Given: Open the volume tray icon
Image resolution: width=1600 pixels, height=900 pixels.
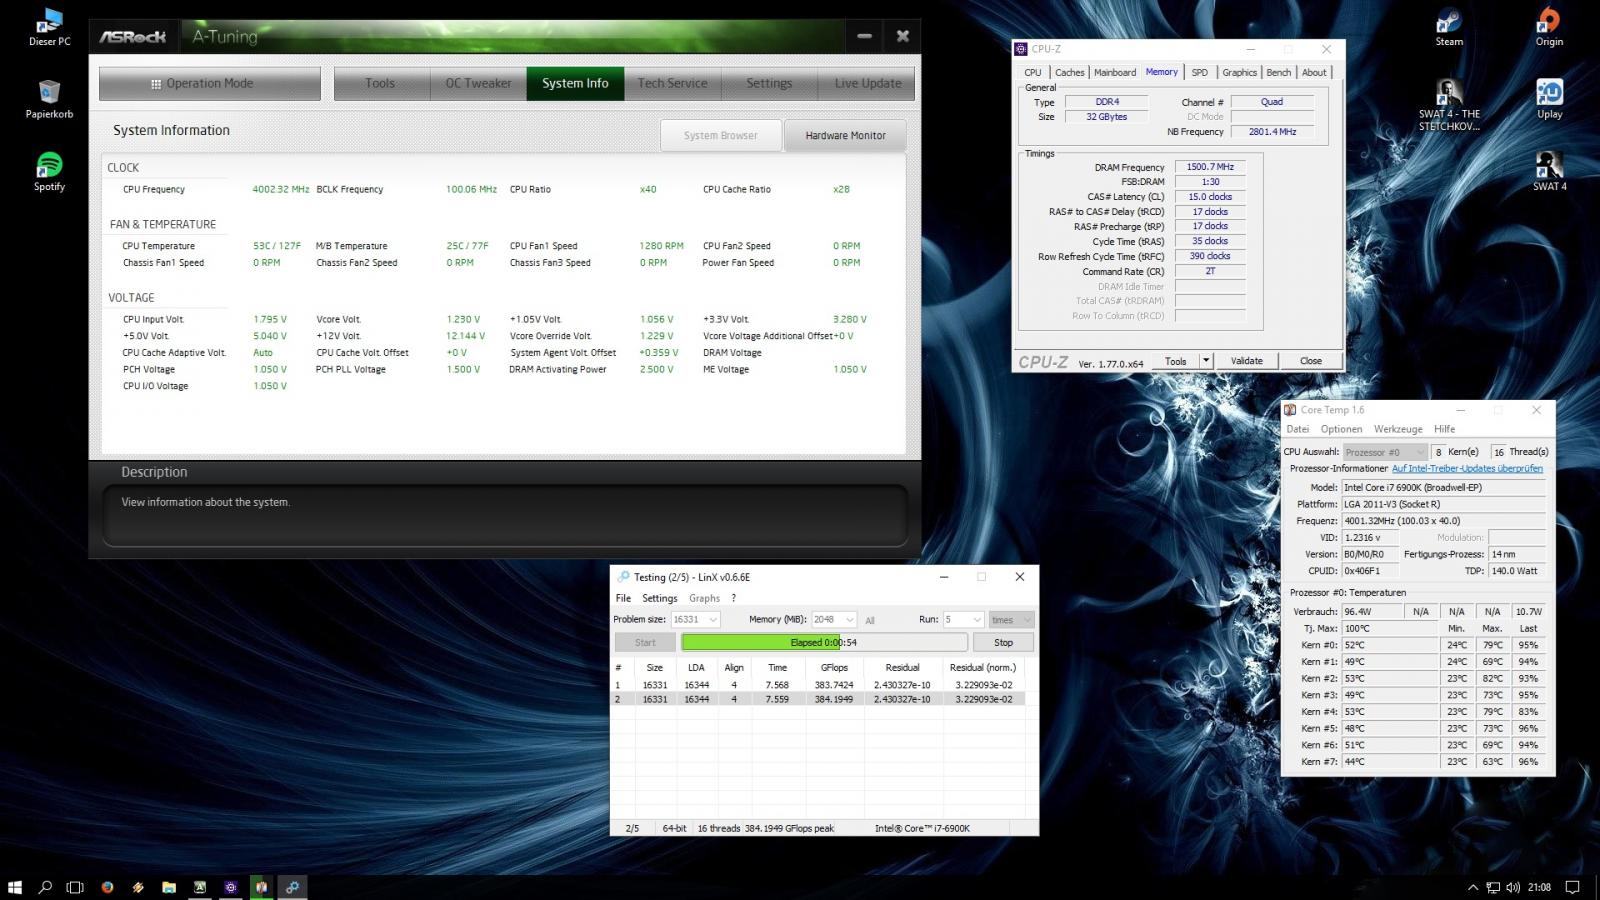Looking at the screenshot, I should coord(1512,887).
